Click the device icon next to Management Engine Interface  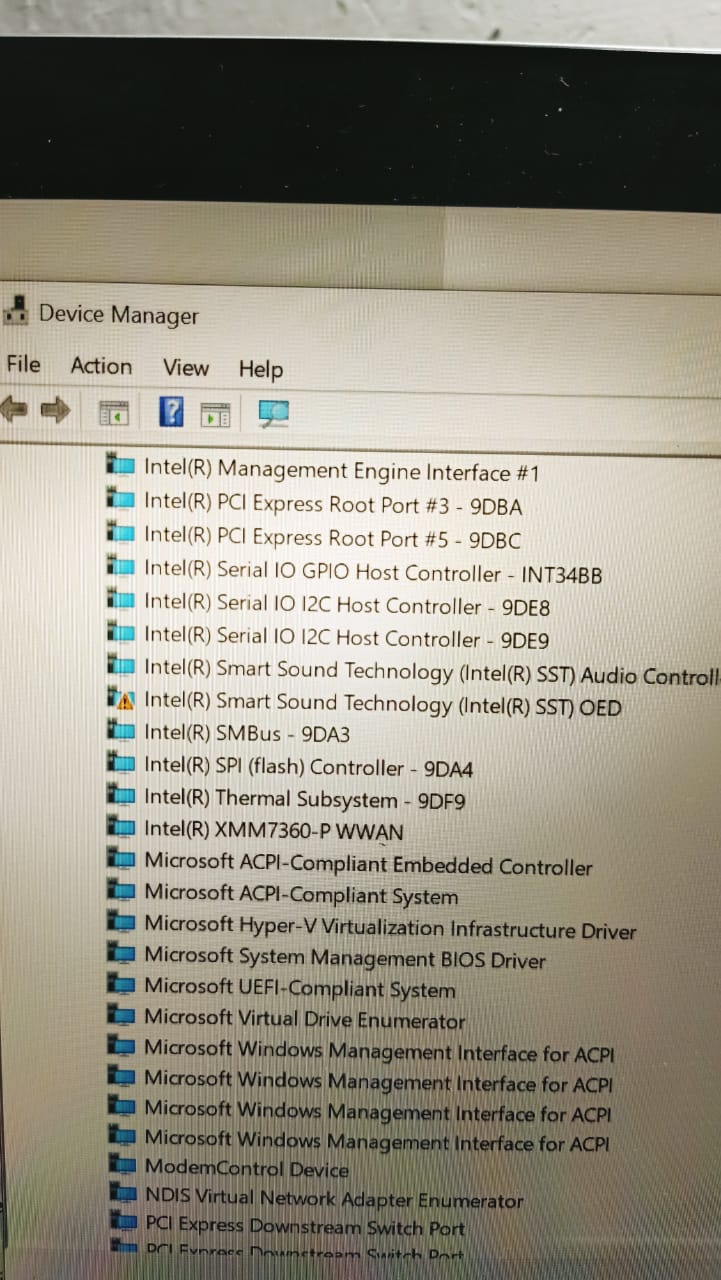121,466
